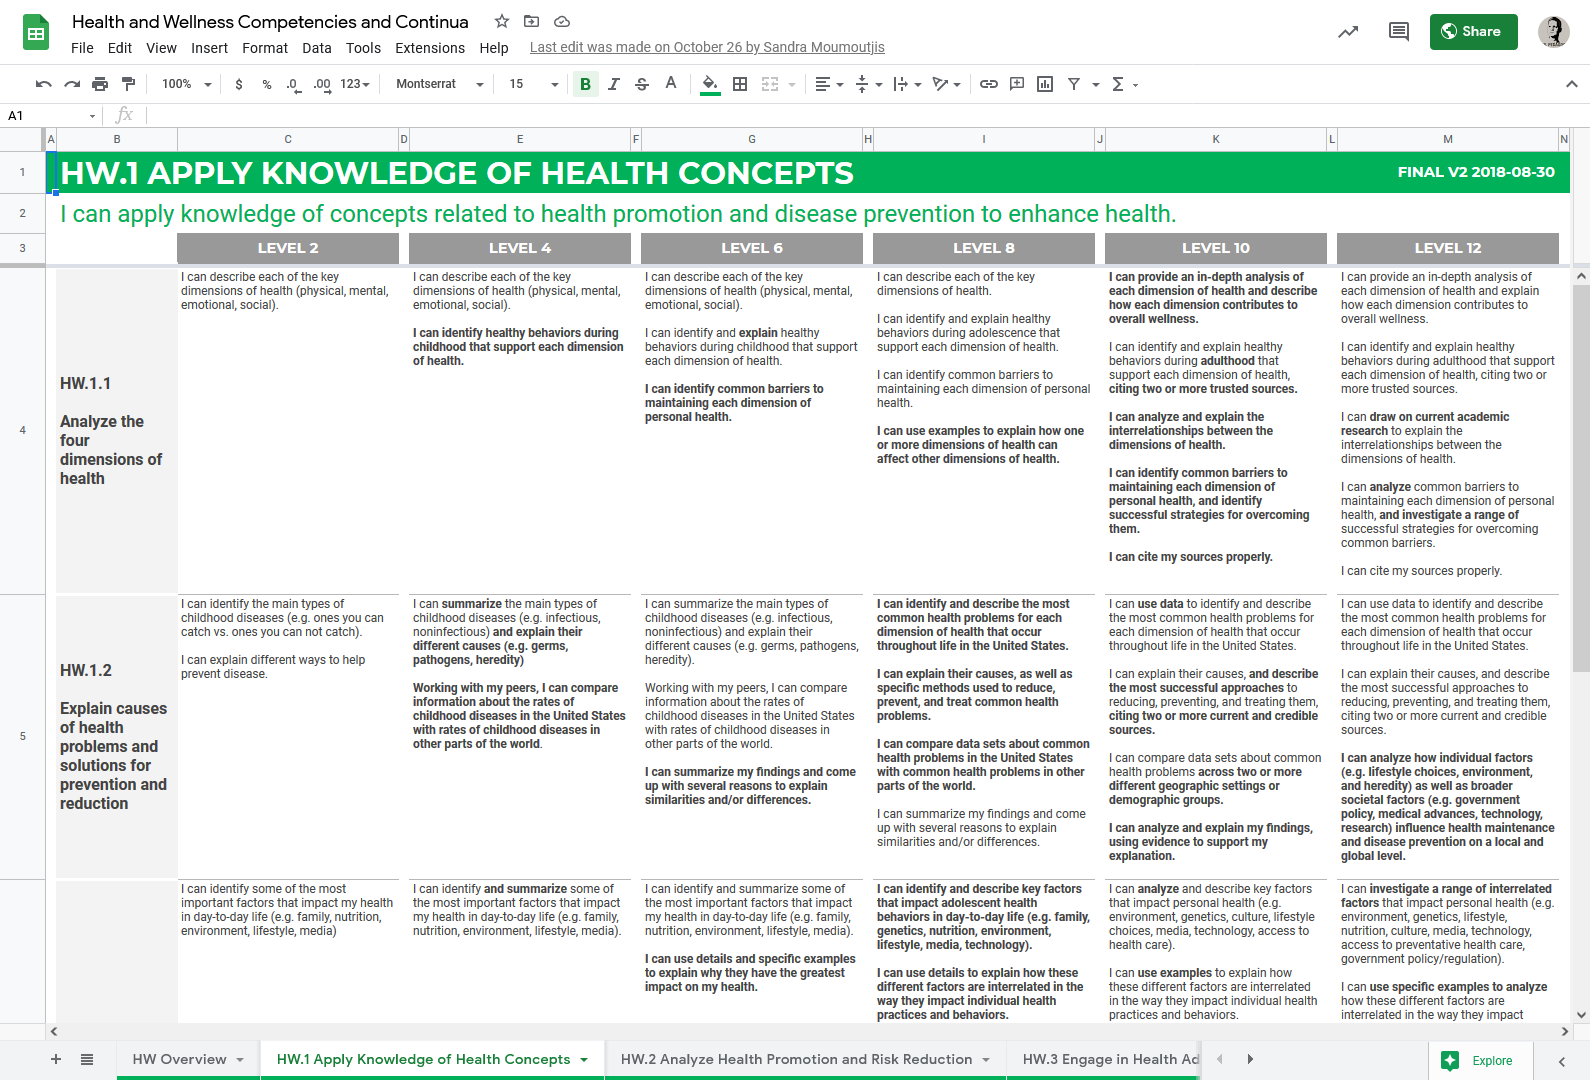Open the last edit history link
Image resolution: width=1590 pixels, height=1080 pixels.
[x=706, y=48]
